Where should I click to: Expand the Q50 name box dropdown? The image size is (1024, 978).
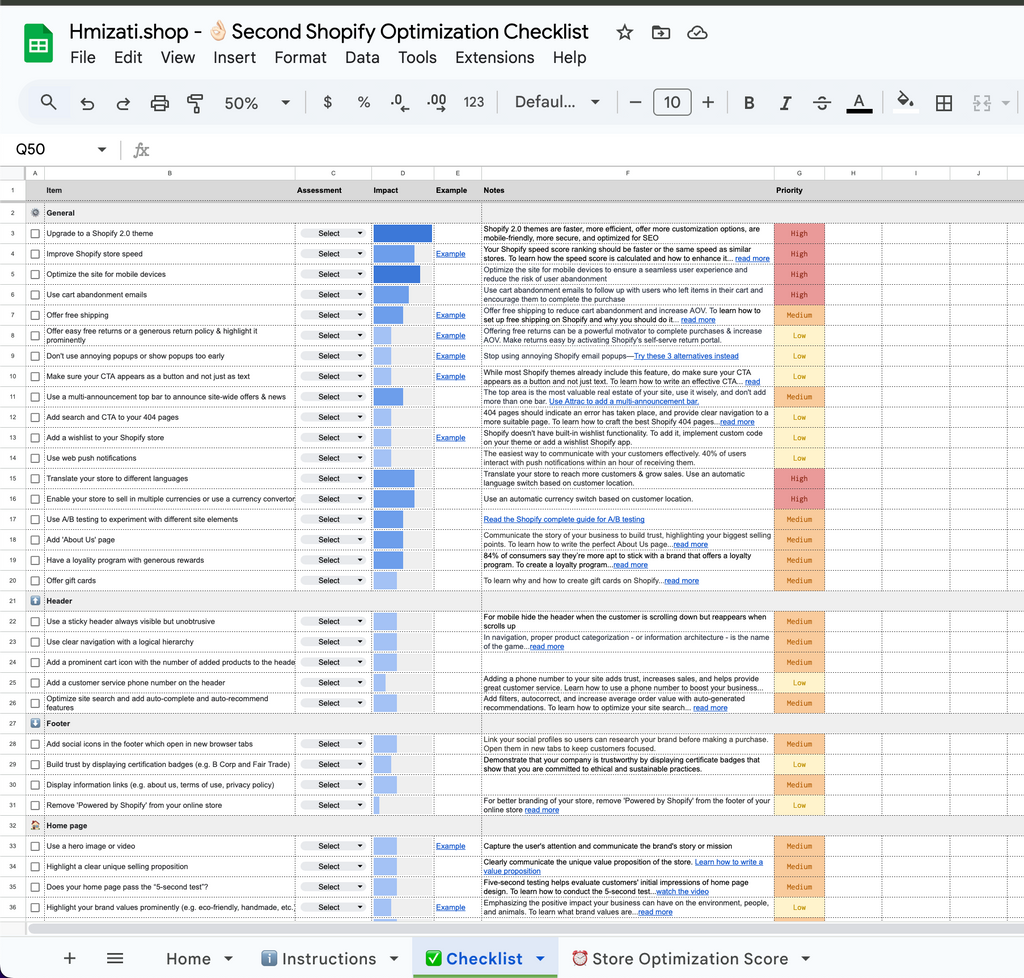coord(102,150)
